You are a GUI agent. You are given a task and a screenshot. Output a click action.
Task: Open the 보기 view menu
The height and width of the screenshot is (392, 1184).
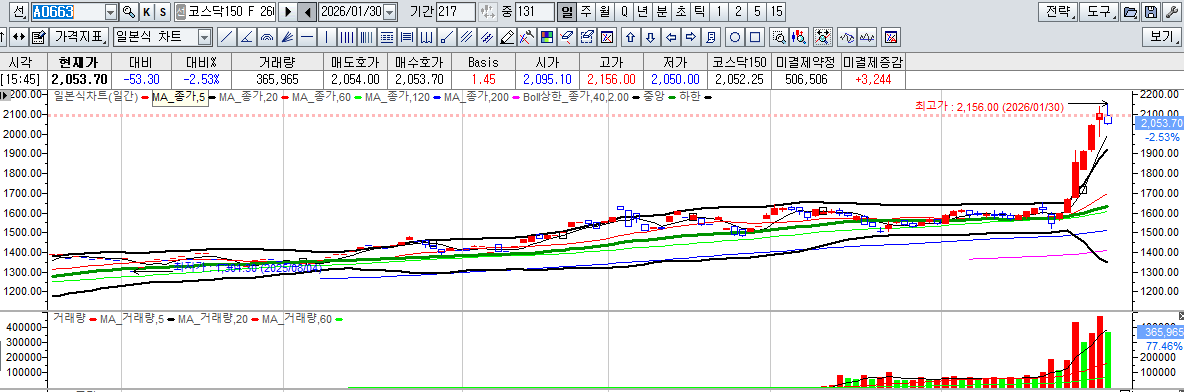[1161, 36]
